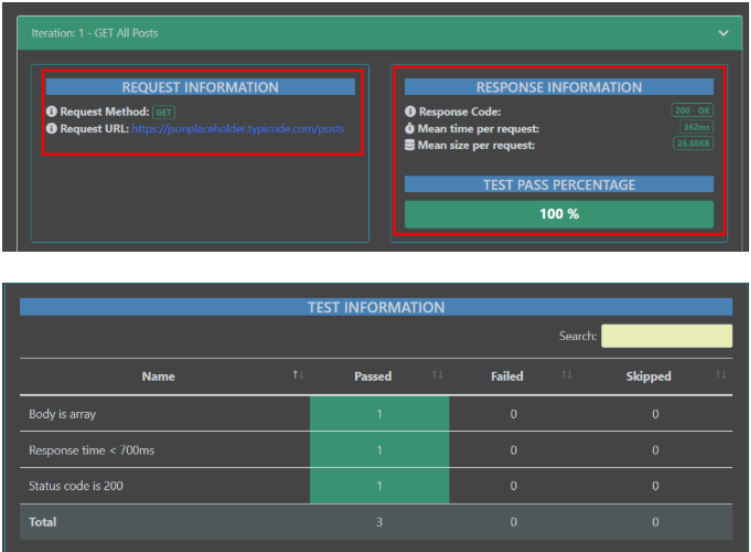751x552 pixels.
Task: Collapse the Iteration 1 GET All Posts chevron
Action: click(x=723, y=33)
